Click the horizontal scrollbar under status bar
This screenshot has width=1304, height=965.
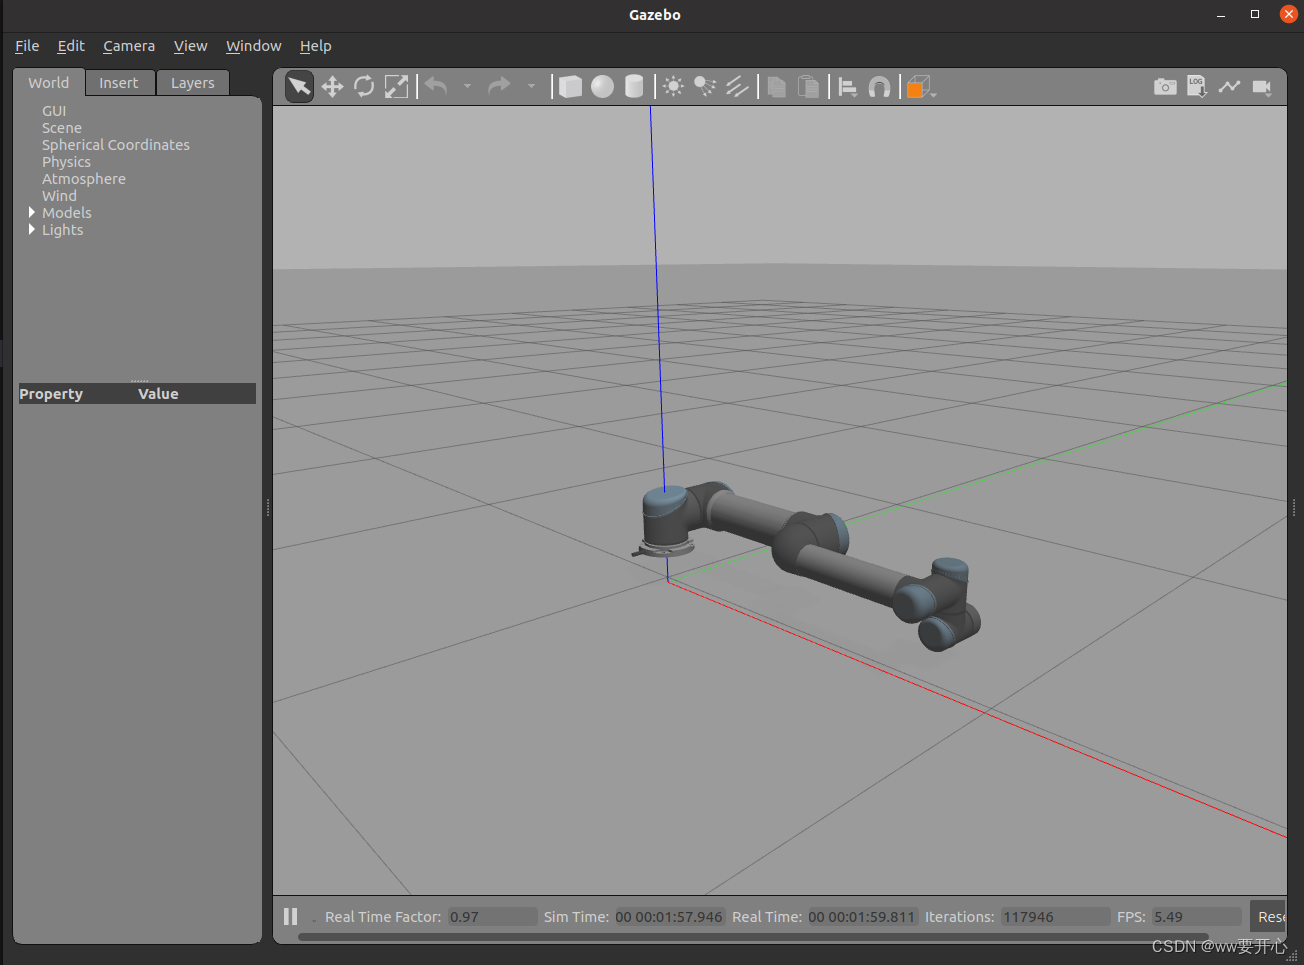coord(753,937)
